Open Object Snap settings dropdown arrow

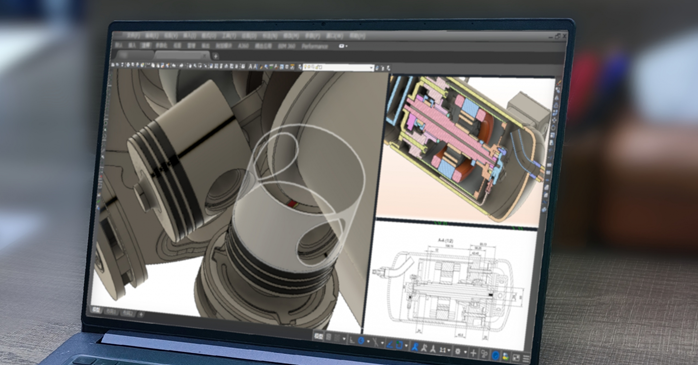point(406,345)
